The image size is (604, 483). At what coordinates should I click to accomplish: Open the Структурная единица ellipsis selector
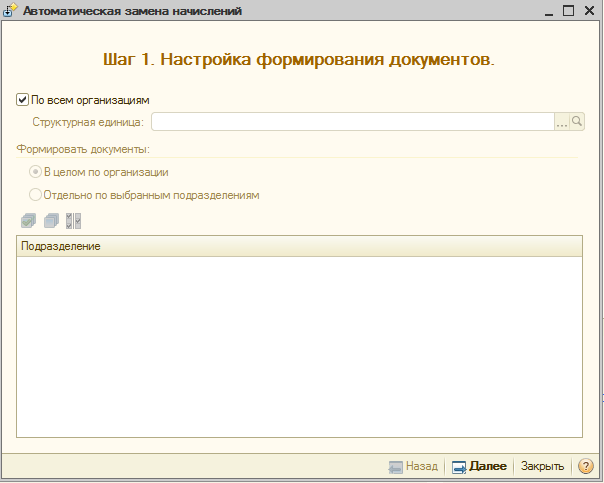[562, 122]
